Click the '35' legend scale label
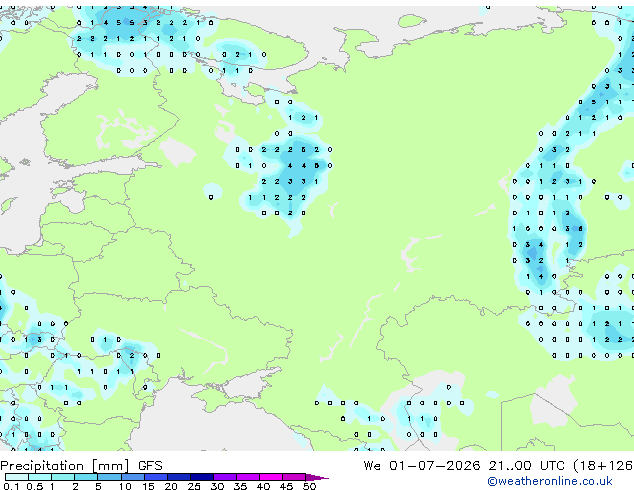Screen dimensions: 634x490 pos(240,486)
